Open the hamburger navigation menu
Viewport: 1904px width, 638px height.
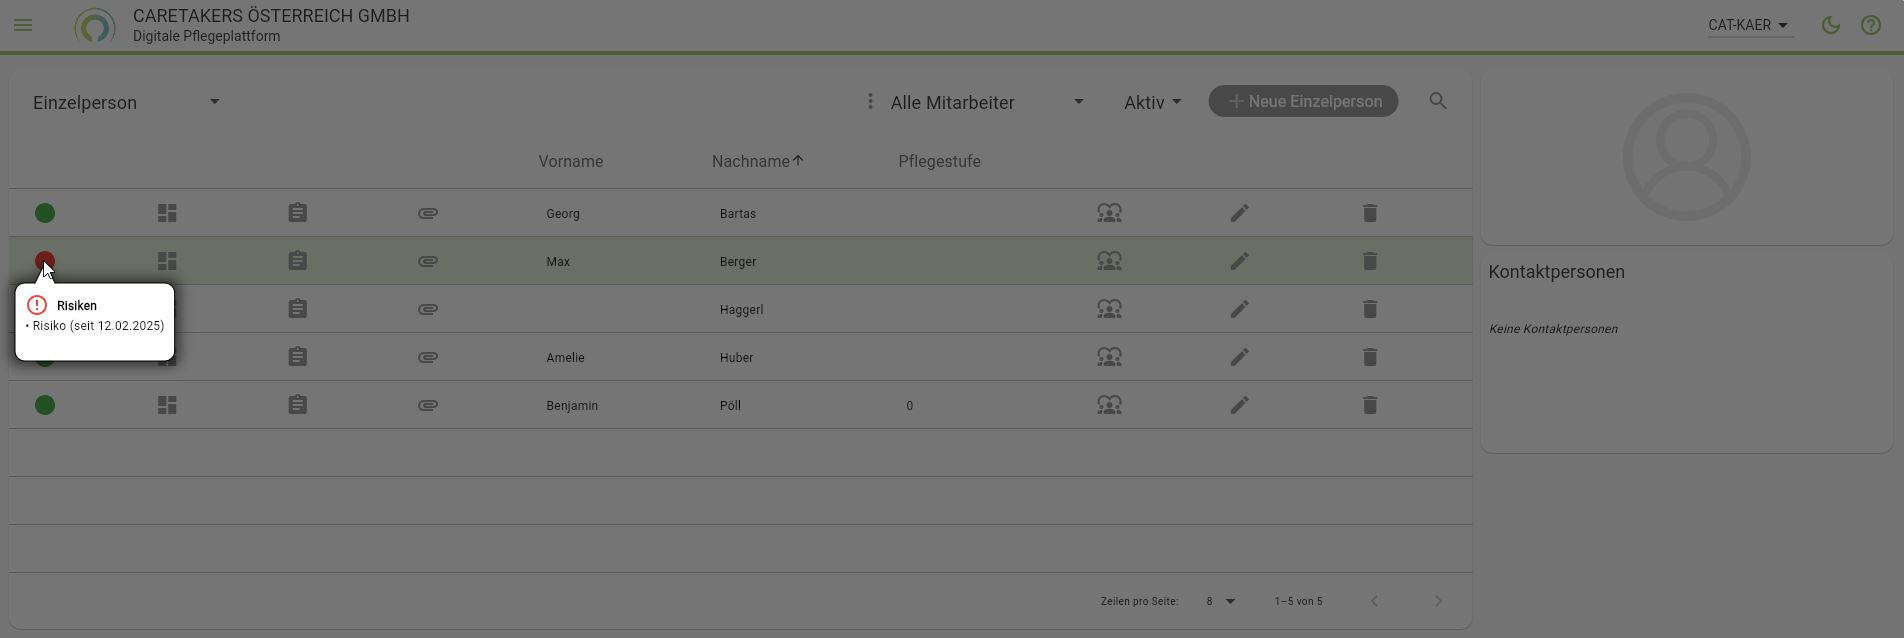(x=23, y=25)
